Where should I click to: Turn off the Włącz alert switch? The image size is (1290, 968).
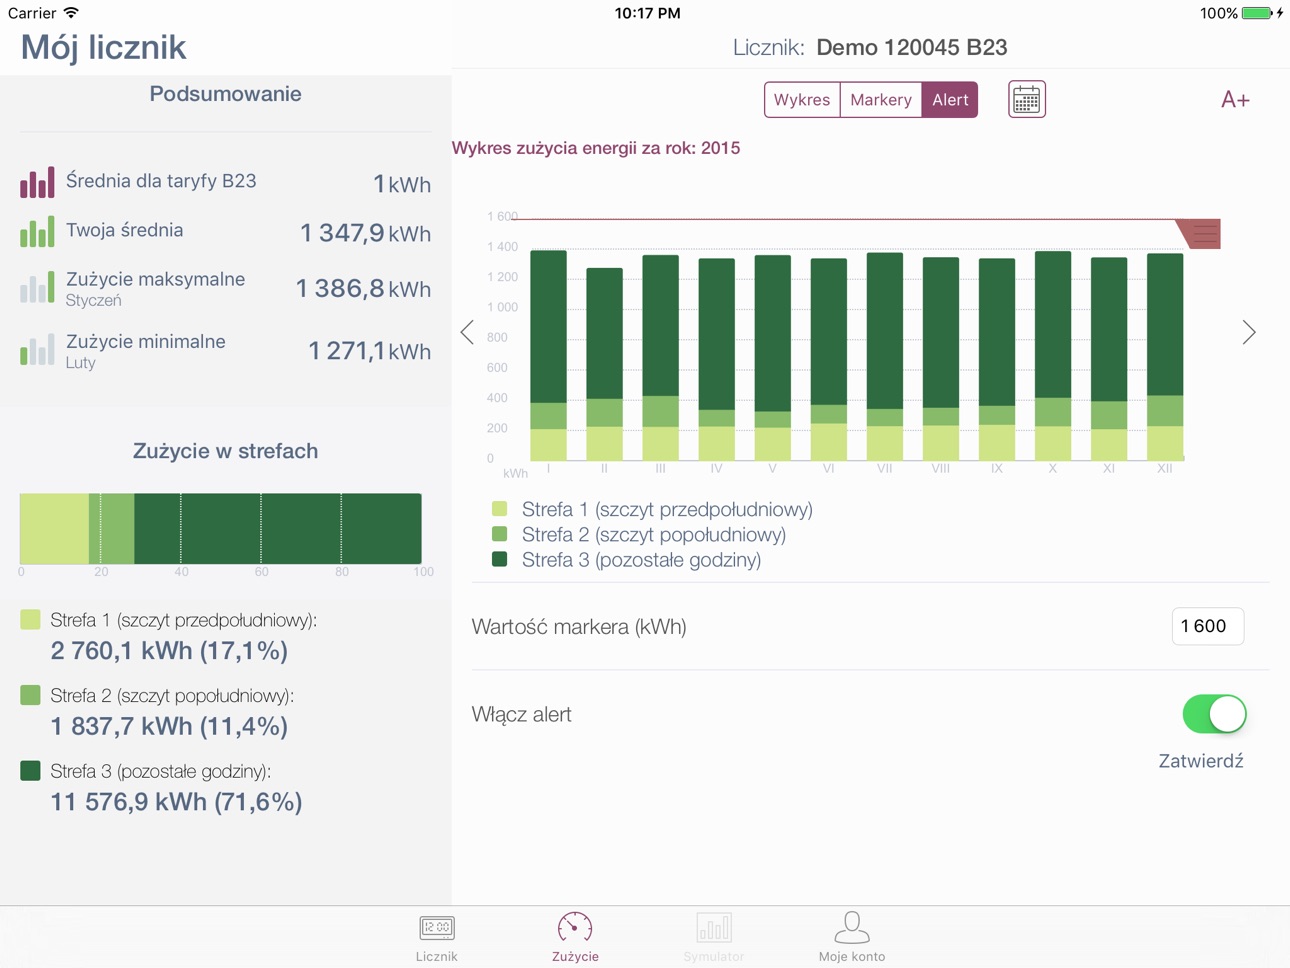[1215, 714]
